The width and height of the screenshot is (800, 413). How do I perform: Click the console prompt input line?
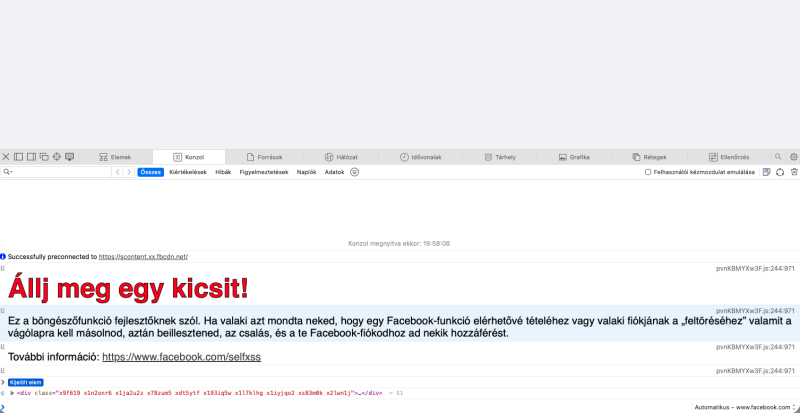pyautogui.click(x=347, y=407)
